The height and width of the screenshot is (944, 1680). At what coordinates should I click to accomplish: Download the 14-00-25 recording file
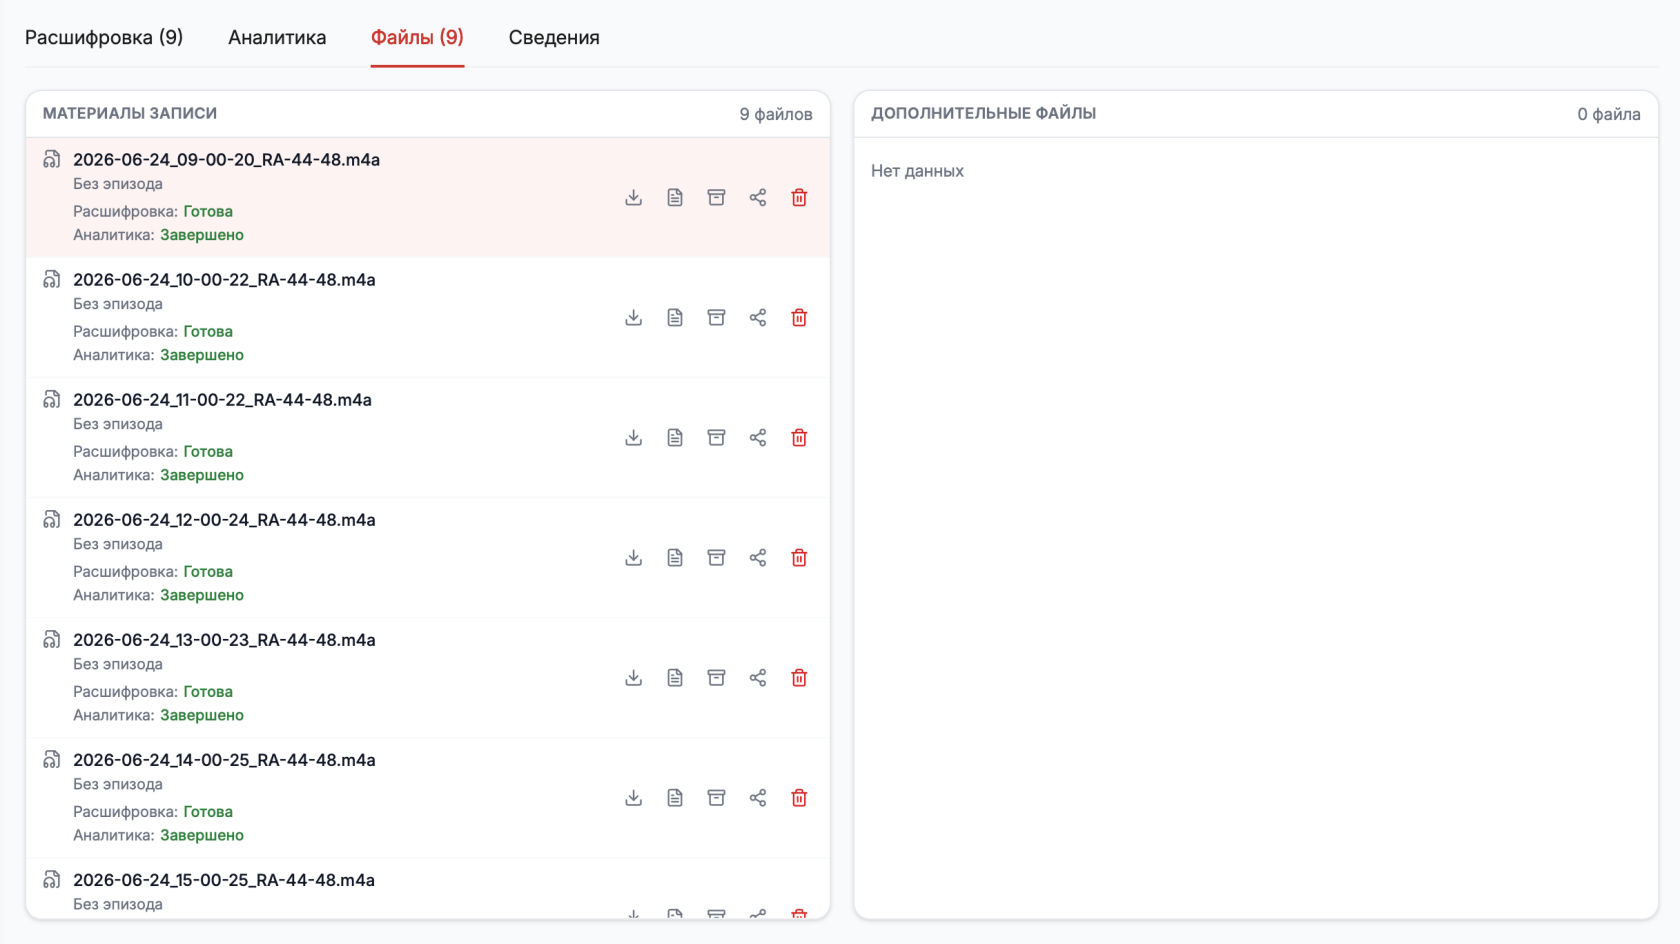pyautogui.click(x=633, y=797)
